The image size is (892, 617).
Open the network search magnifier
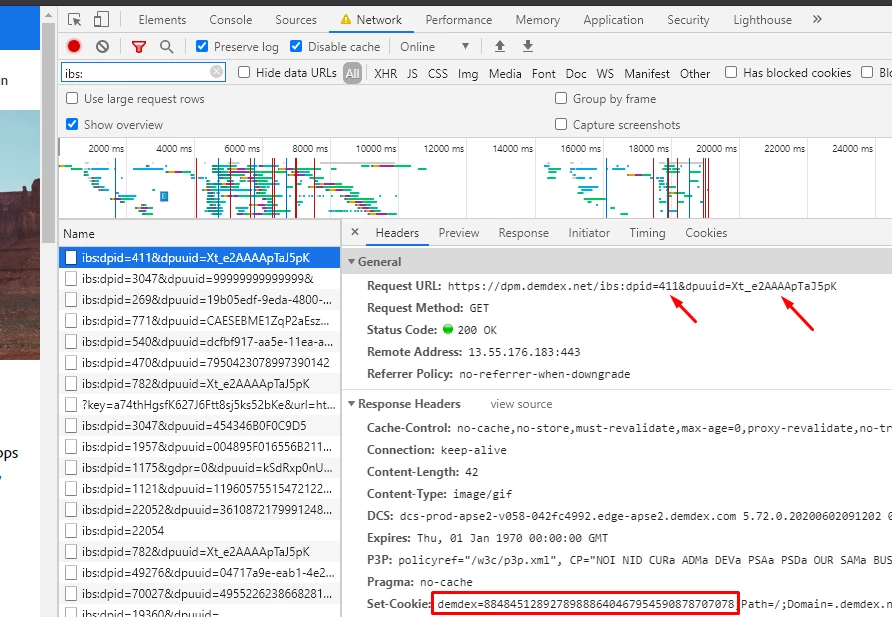click(167, 47)
